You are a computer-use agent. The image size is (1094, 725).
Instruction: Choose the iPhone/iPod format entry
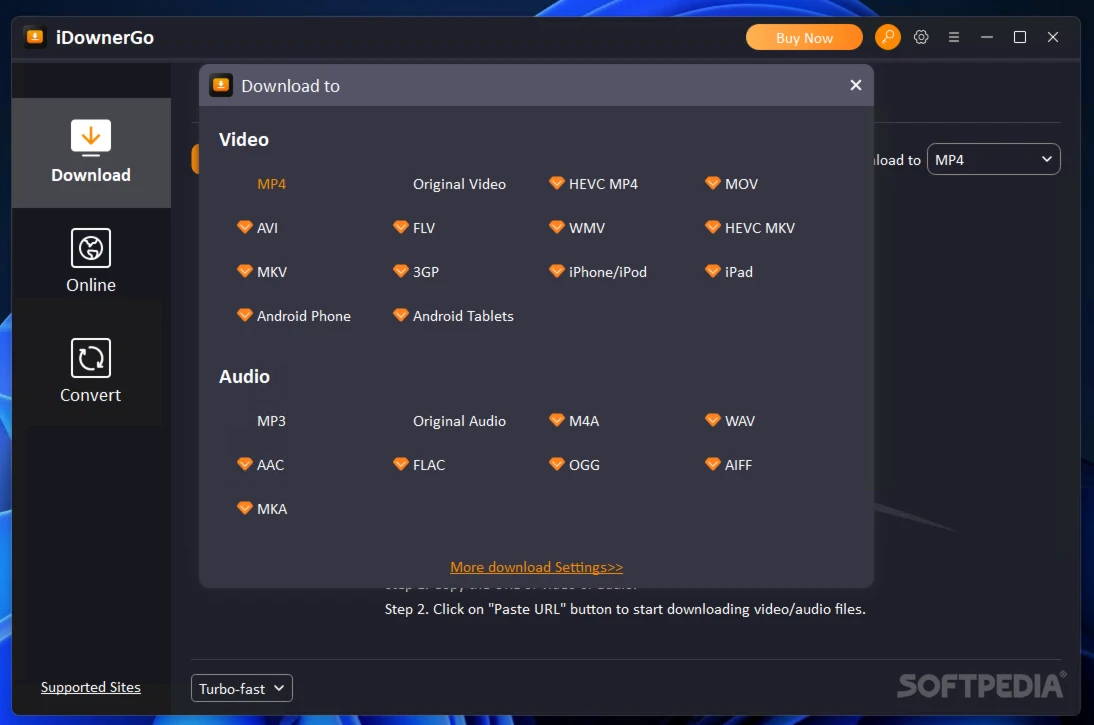pyautogui.click(x=607, y=272)
